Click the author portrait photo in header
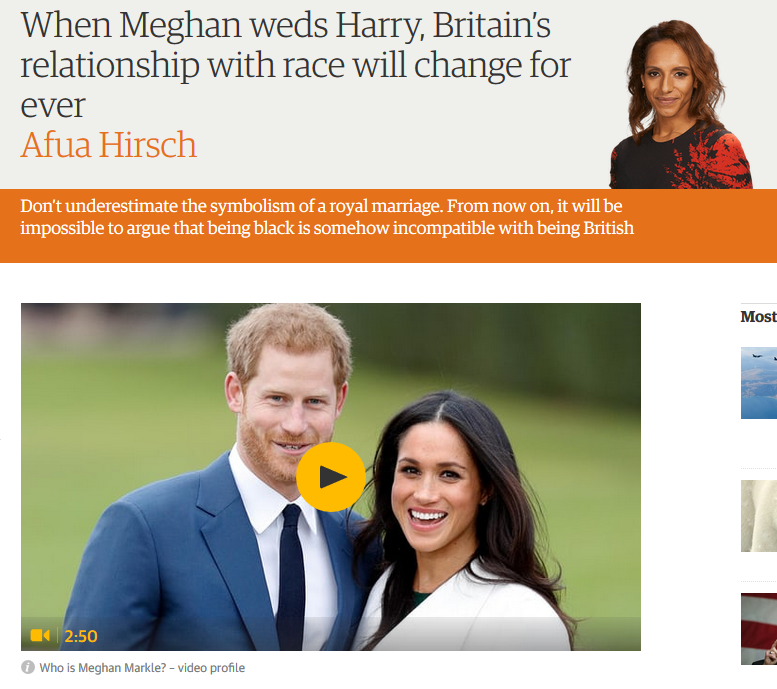This screenshot has height=689, width=777. [681, 104]
